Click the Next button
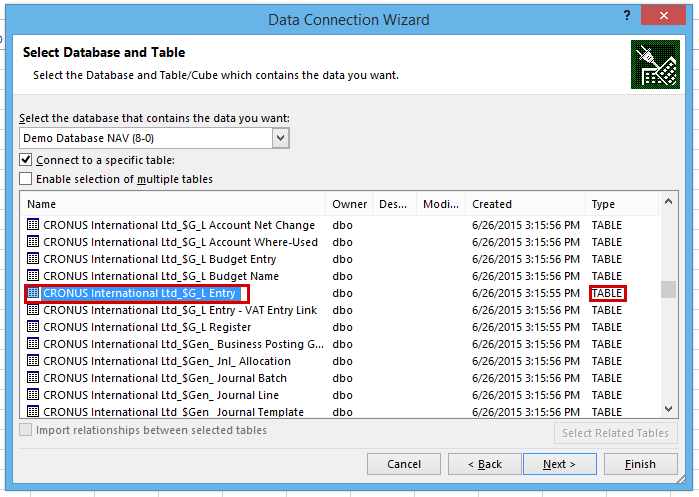This screenshot has width=699, height=497. (x=559, y=464)
